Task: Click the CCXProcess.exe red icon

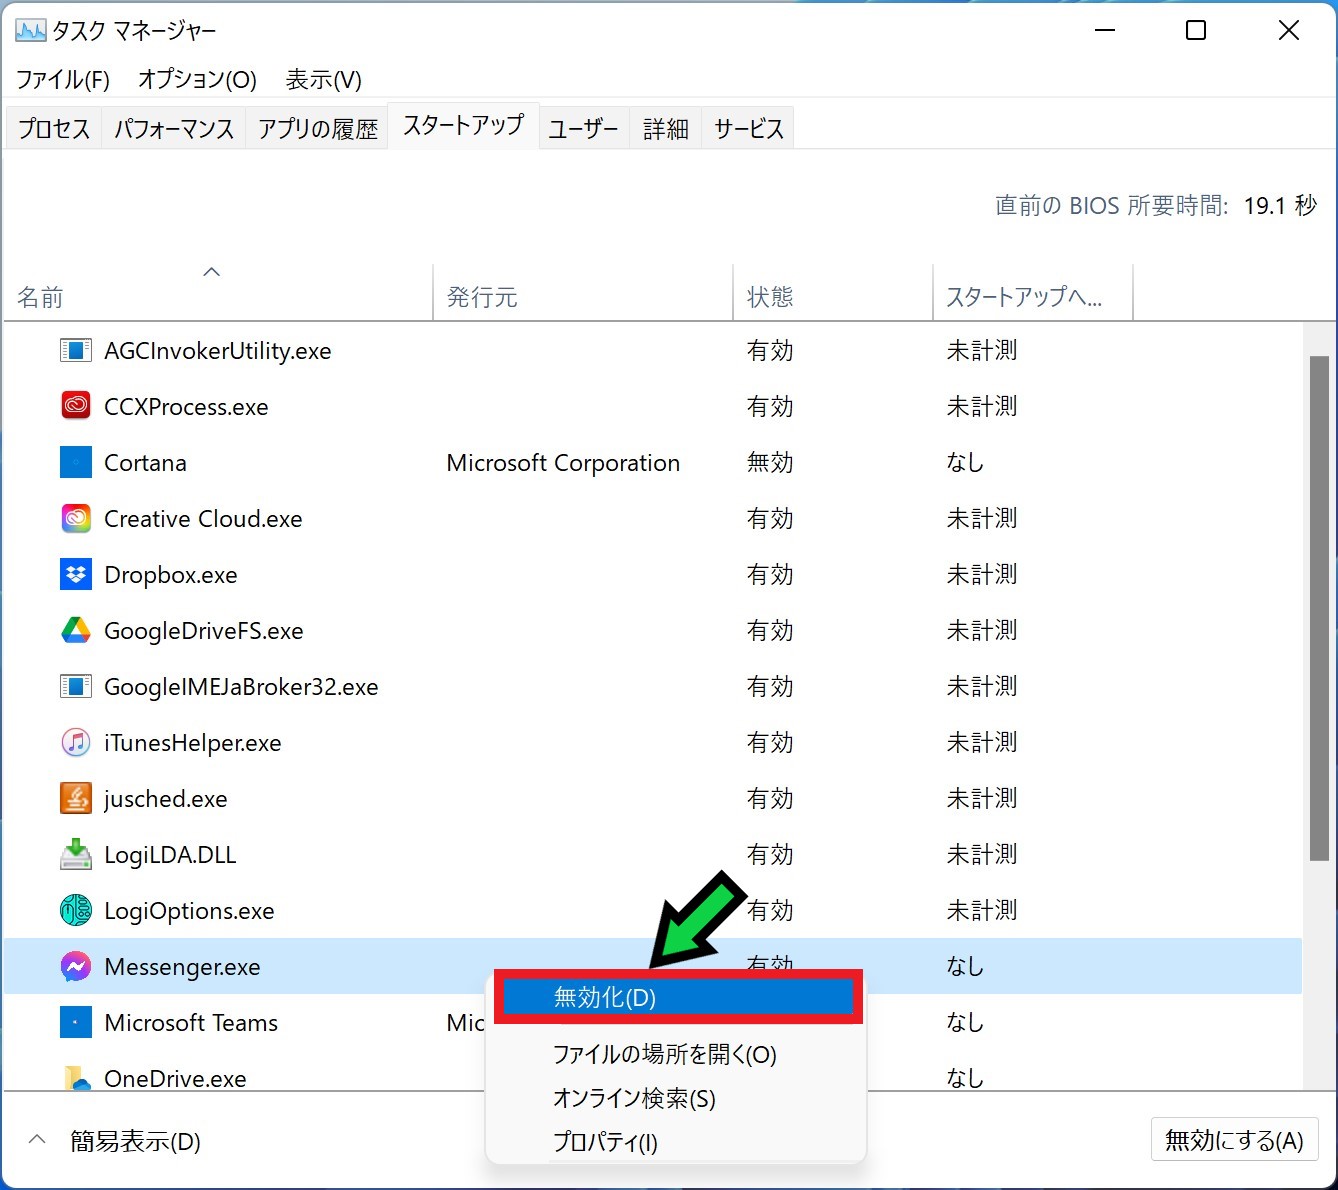Action: pyautogui.click(x=76, y=407)
